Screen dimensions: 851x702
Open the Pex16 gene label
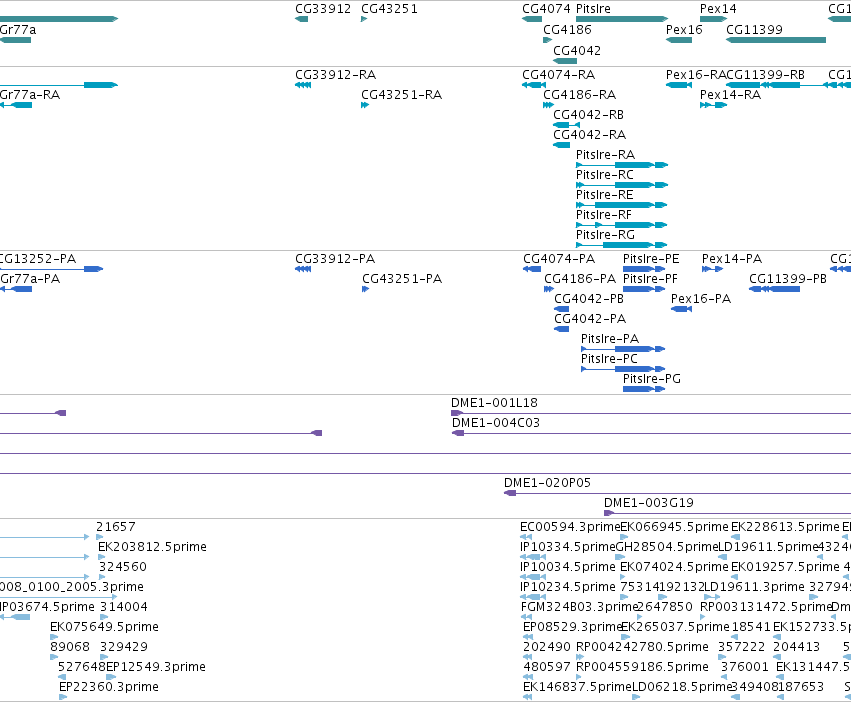684,30
